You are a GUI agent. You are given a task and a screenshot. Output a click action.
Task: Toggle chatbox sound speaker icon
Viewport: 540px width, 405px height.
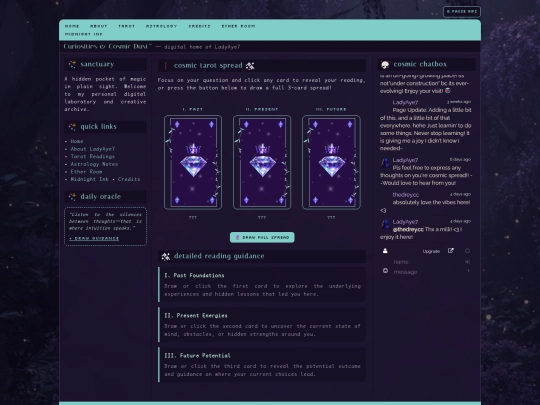pos(467,262)
